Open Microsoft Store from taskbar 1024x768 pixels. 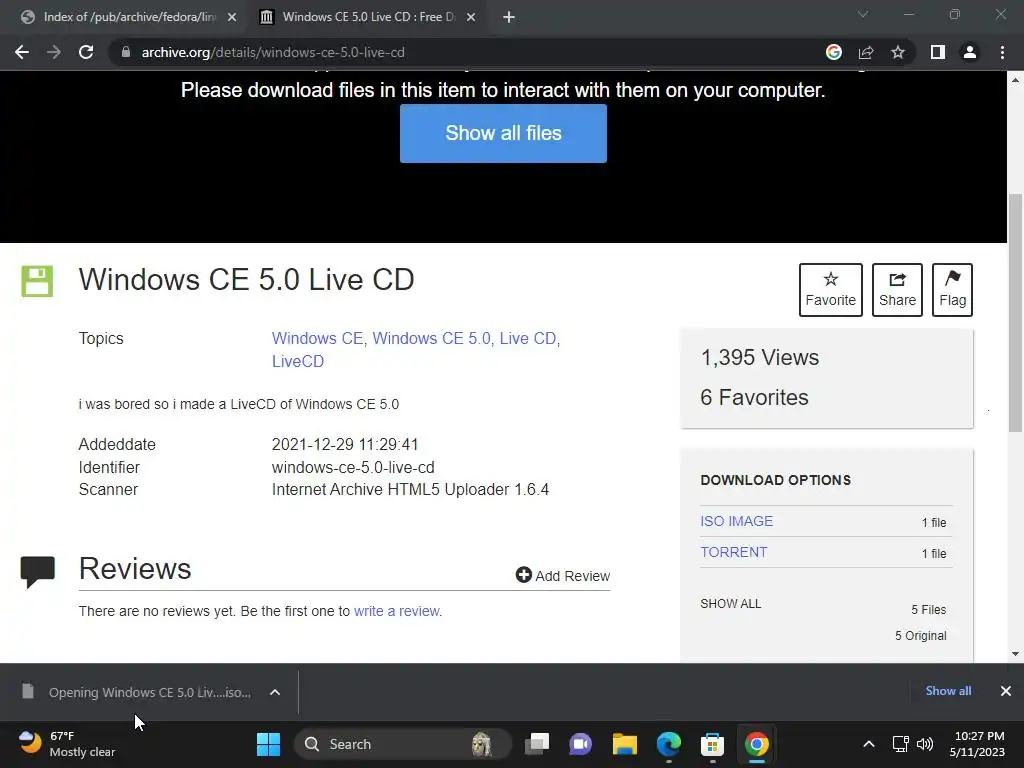(x=712, y=744)
